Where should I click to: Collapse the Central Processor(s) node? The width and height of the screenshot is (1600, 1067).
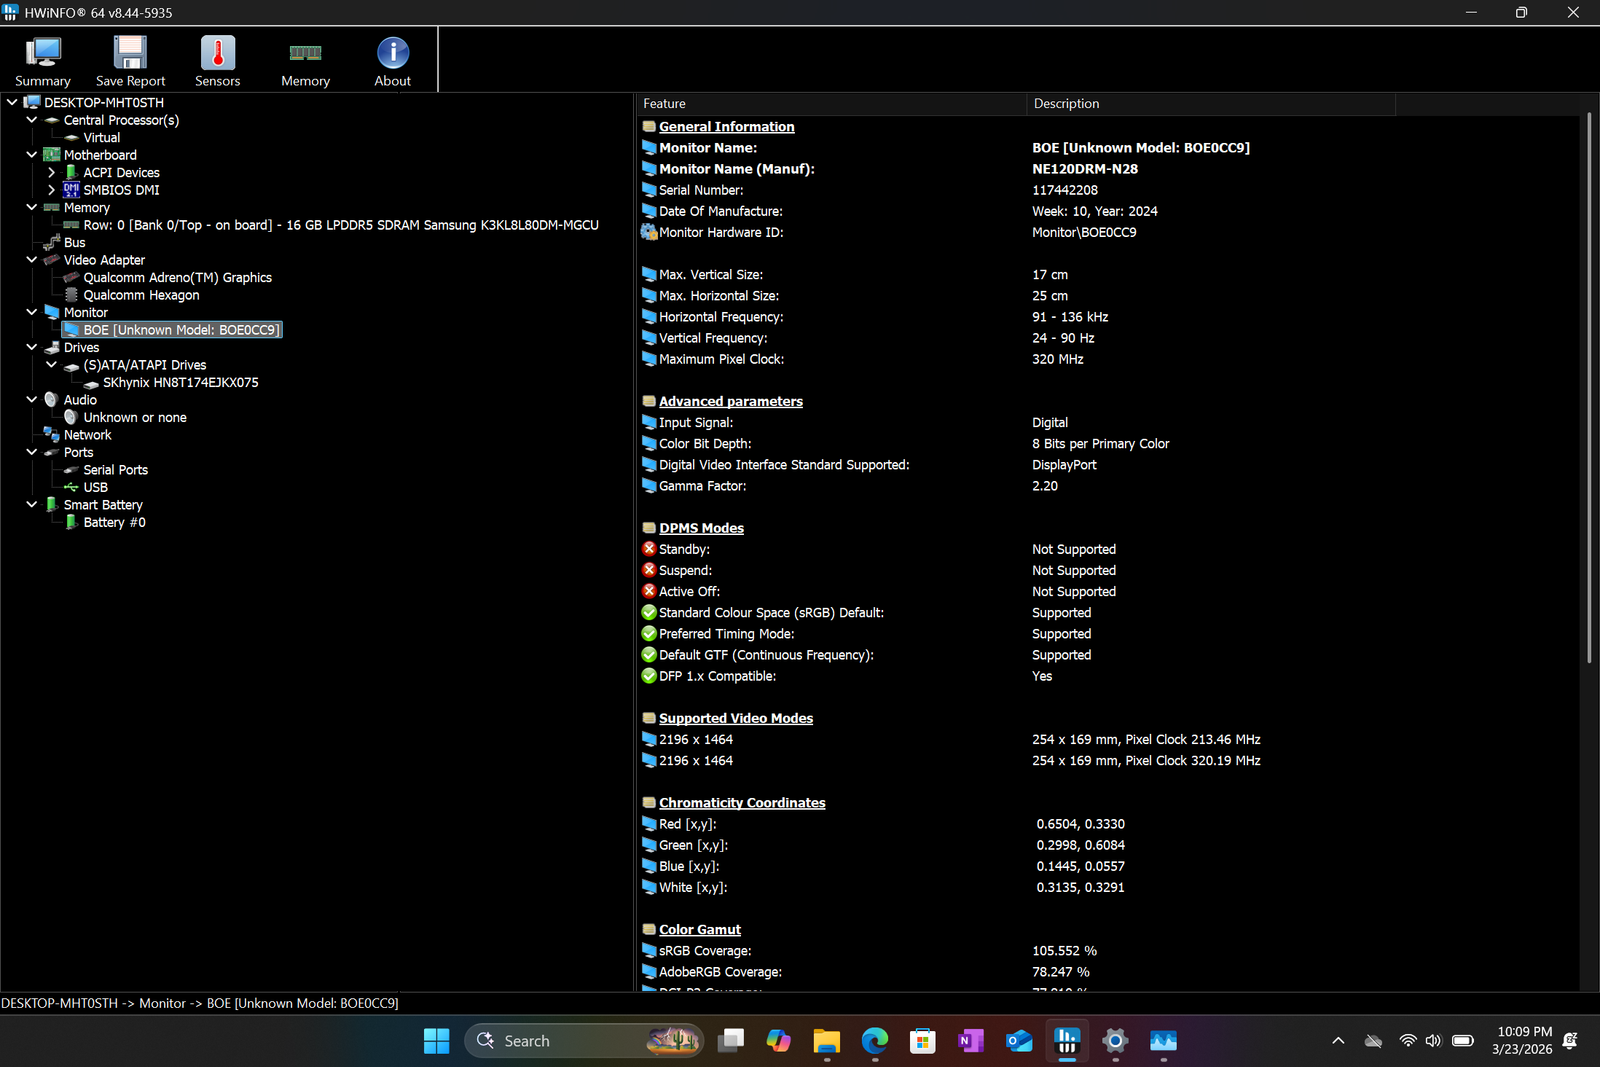coord(32,120)
